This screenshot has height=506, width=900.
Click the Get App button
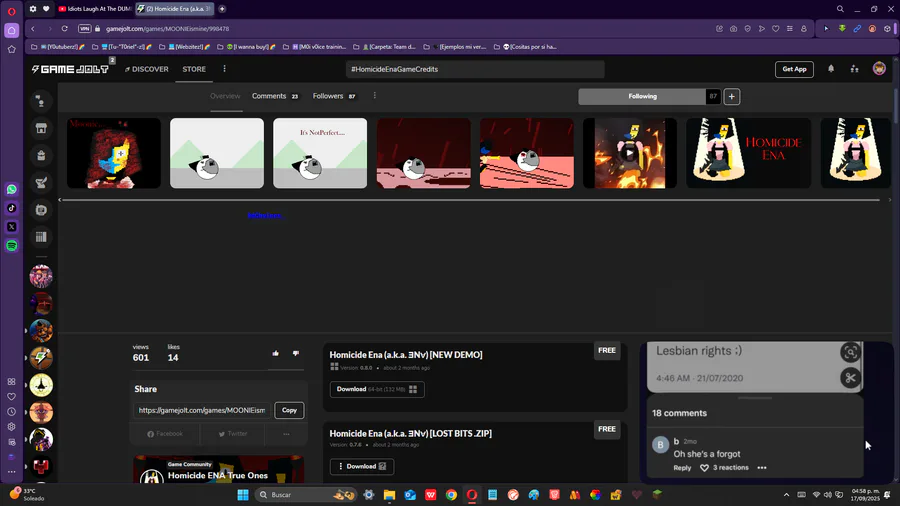pos(794,69)
